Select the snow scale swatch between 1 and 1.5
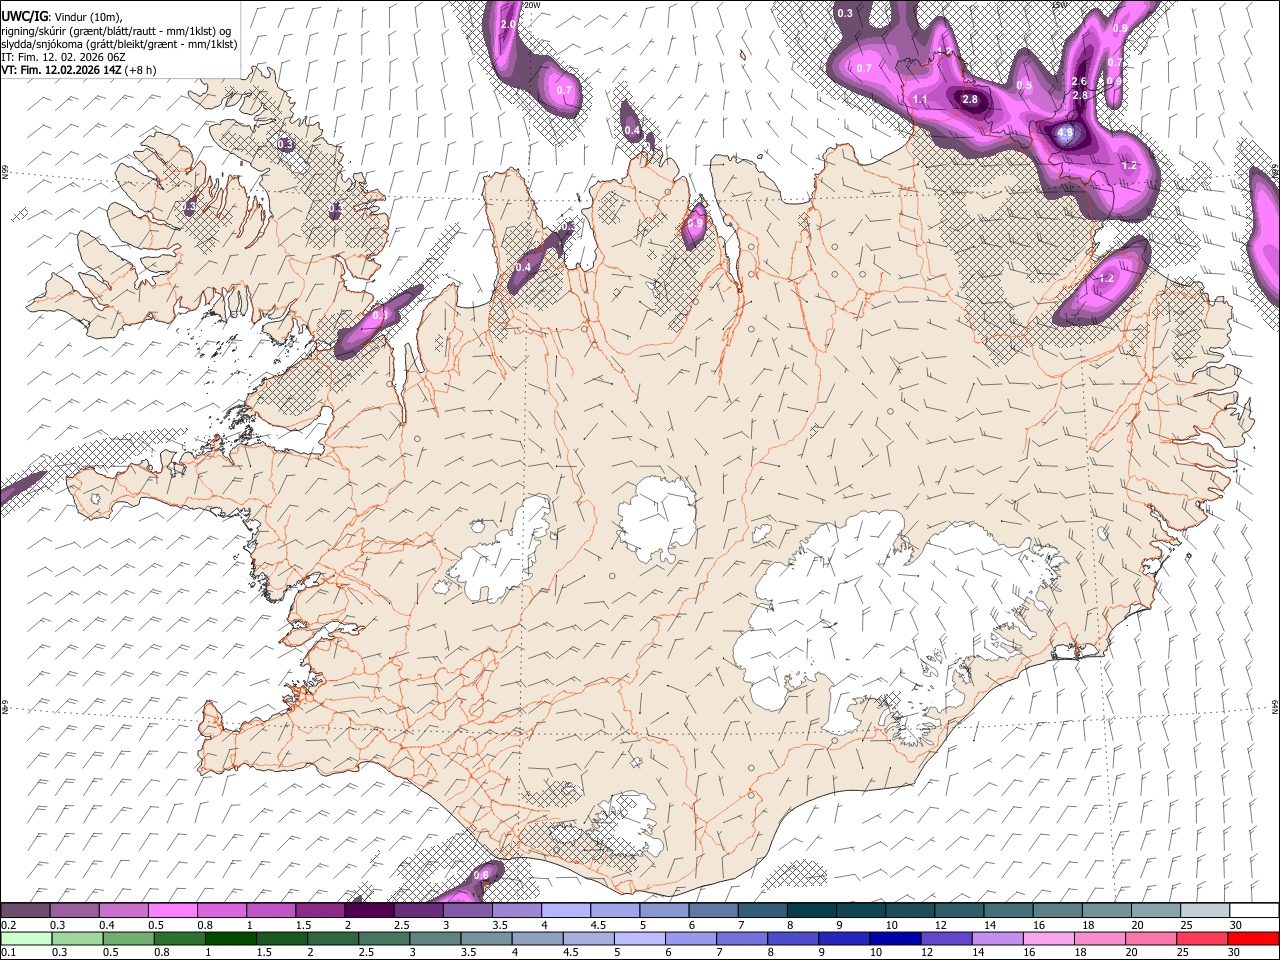Screen dimensions: 1280x960 coord(271,911)
